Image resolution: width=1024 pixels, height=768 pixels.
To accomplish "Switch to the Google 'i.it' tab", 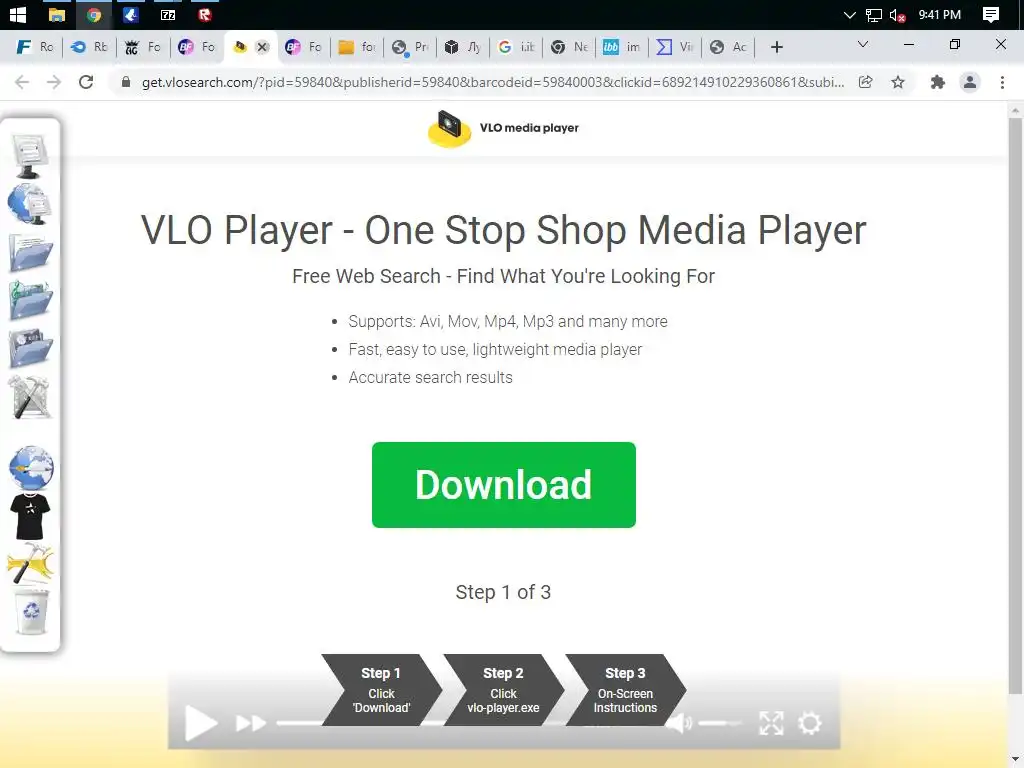I will click(516, 47).
